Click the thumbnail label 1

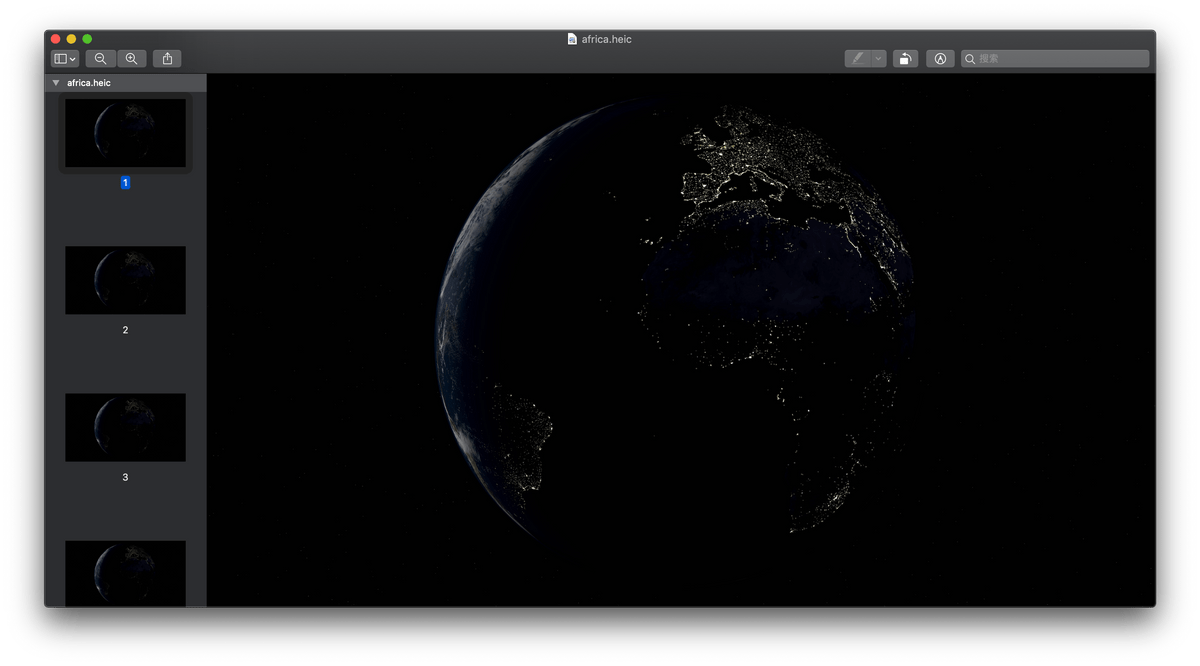(125, 183)
